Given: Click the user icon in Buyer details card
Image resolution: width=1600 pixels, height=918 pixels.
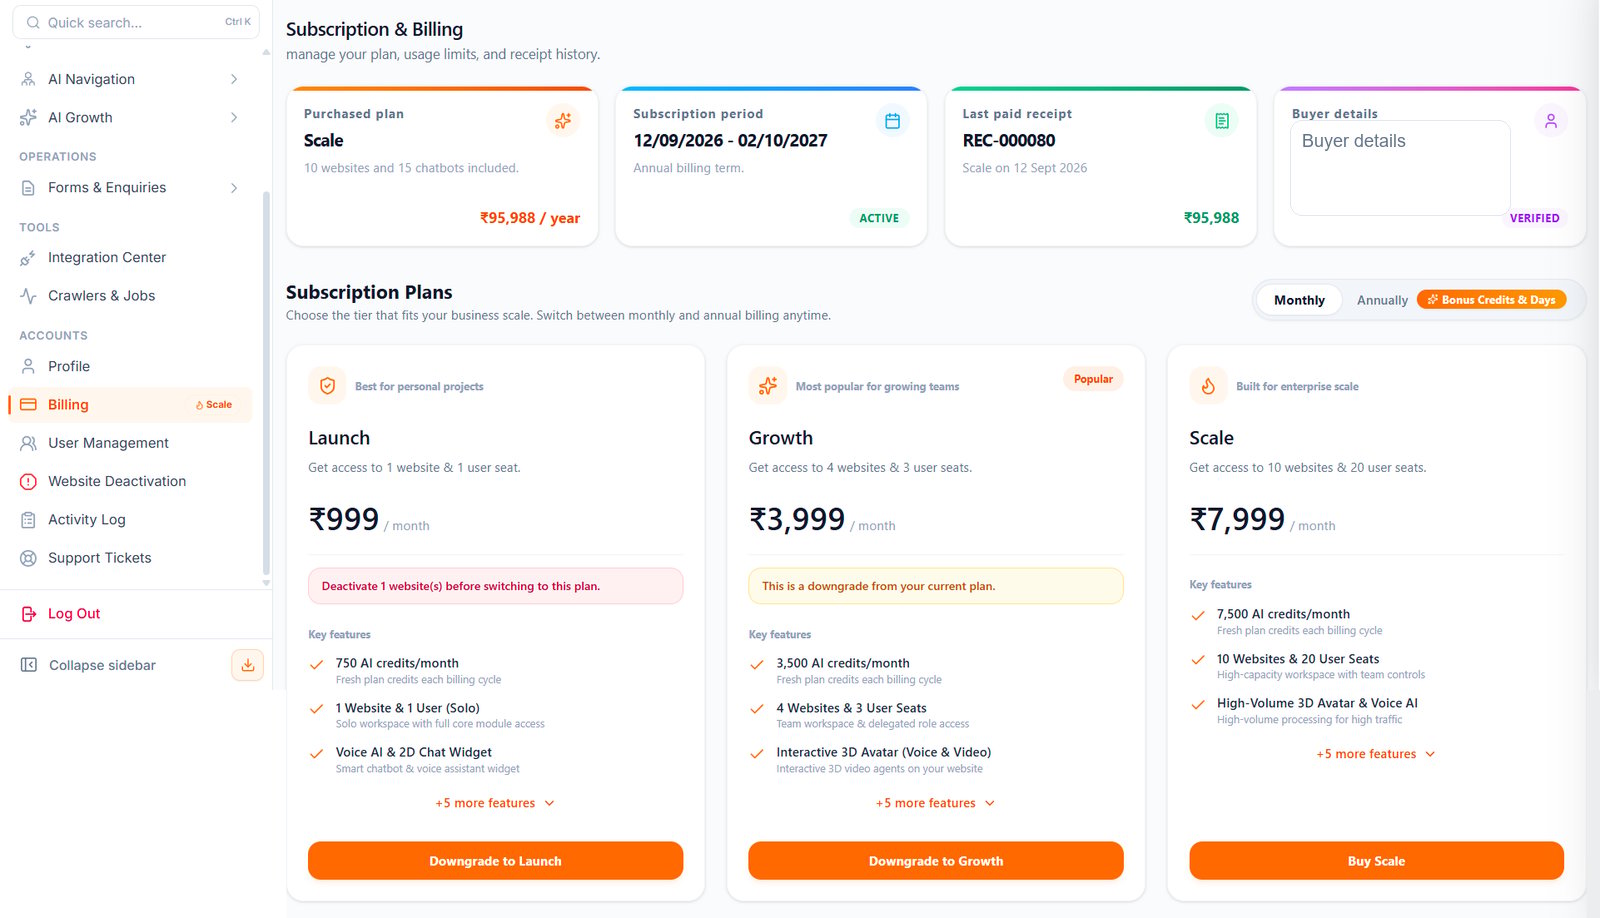Looking at the screenshot, I should tap(1550, 121).
